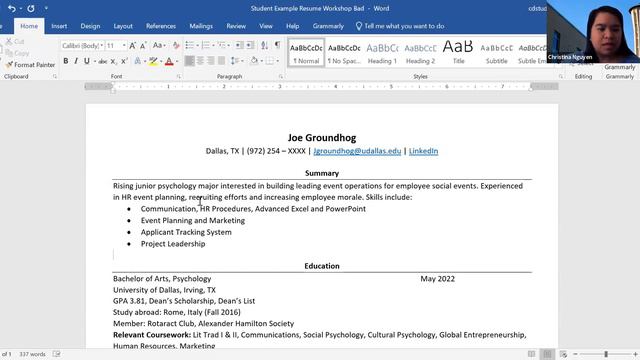Open the Font dialog launcher
Screen dimensions: 640x360
(178, 77)
